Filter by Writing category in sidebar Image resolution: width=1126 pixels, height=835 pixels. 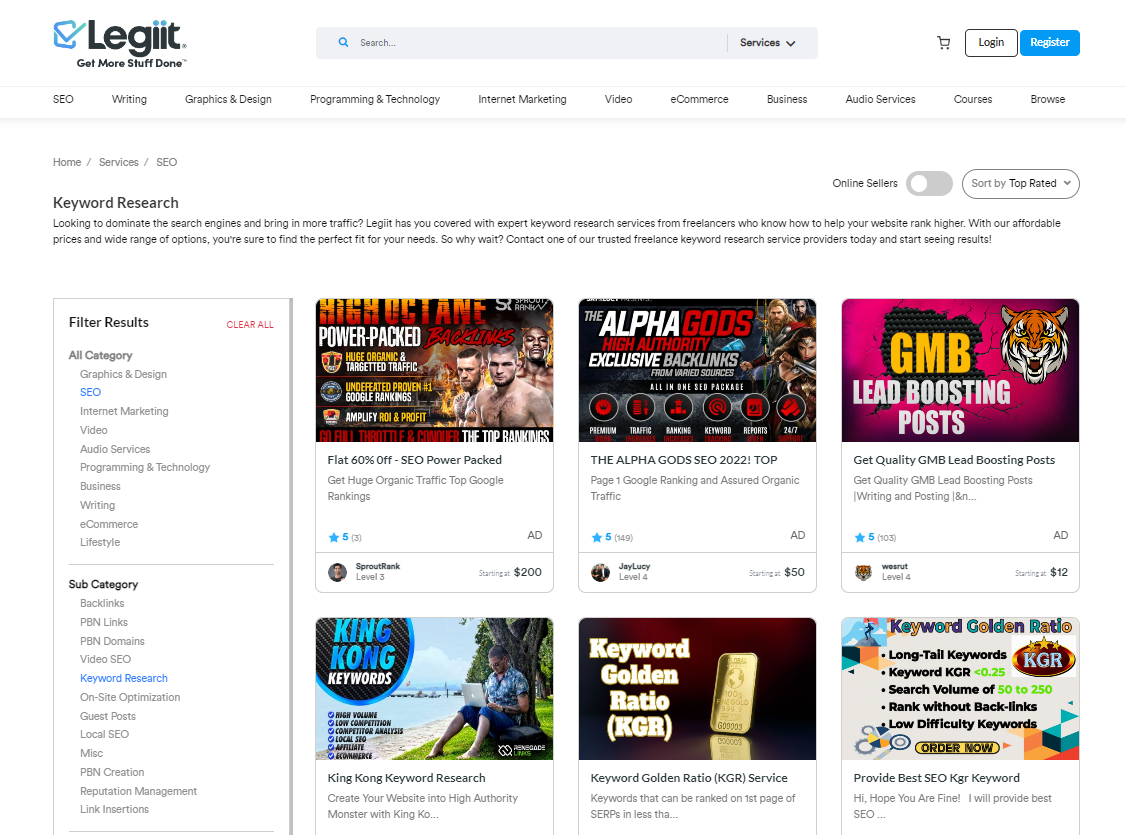coord(98,505)
